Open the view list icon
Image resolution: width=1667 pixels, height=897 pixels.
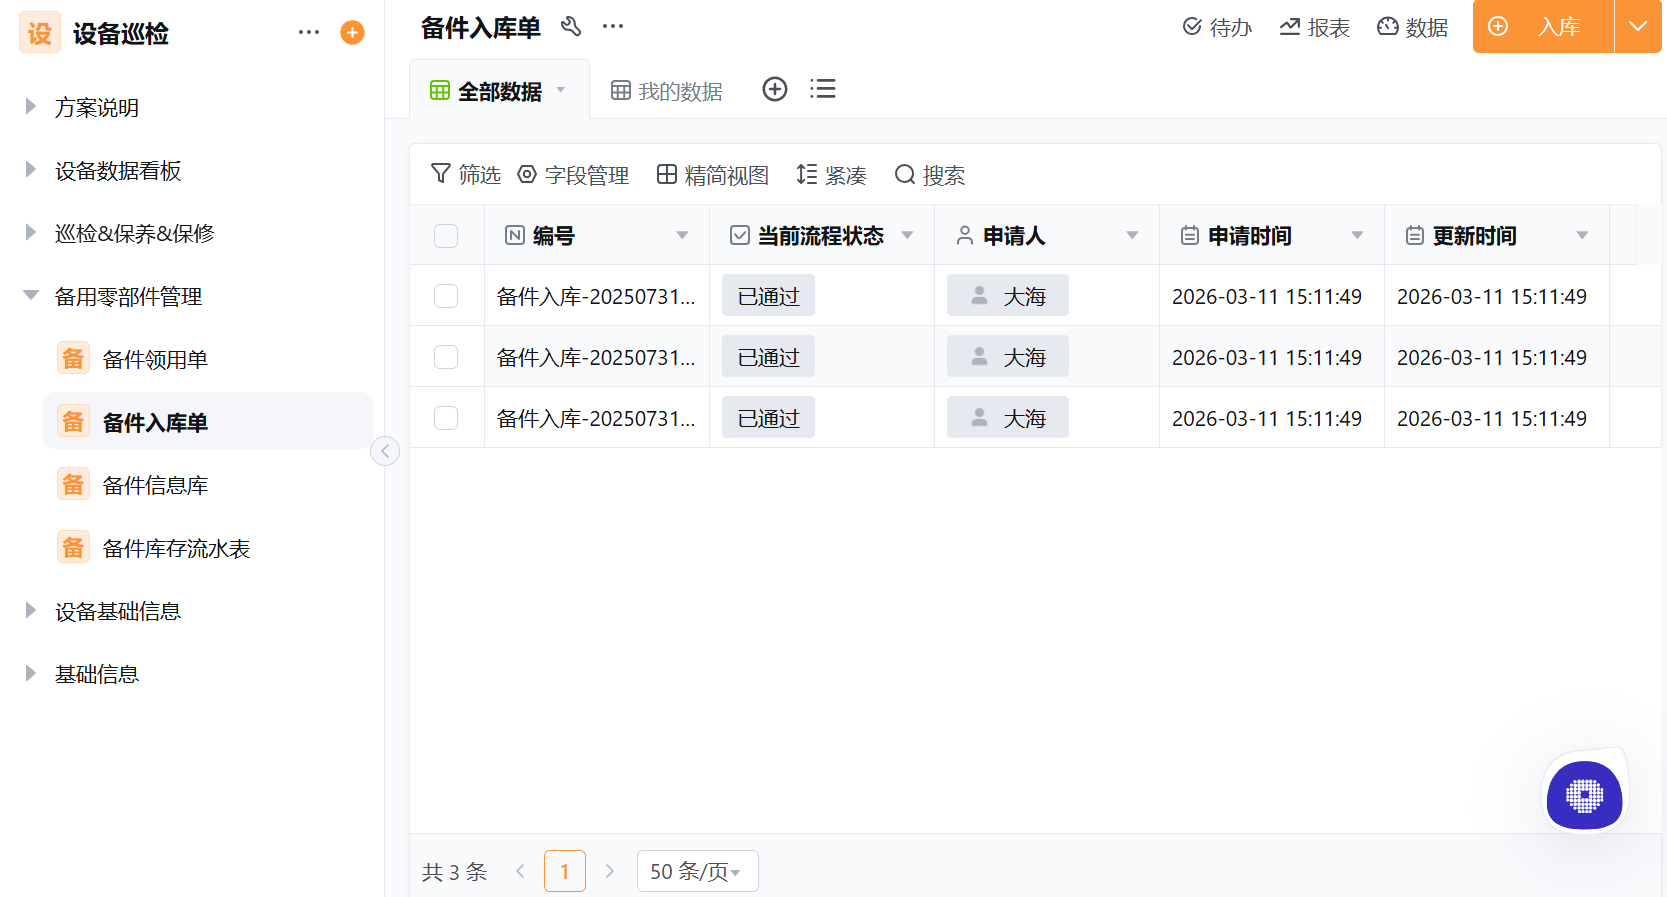tap(823, 89)
